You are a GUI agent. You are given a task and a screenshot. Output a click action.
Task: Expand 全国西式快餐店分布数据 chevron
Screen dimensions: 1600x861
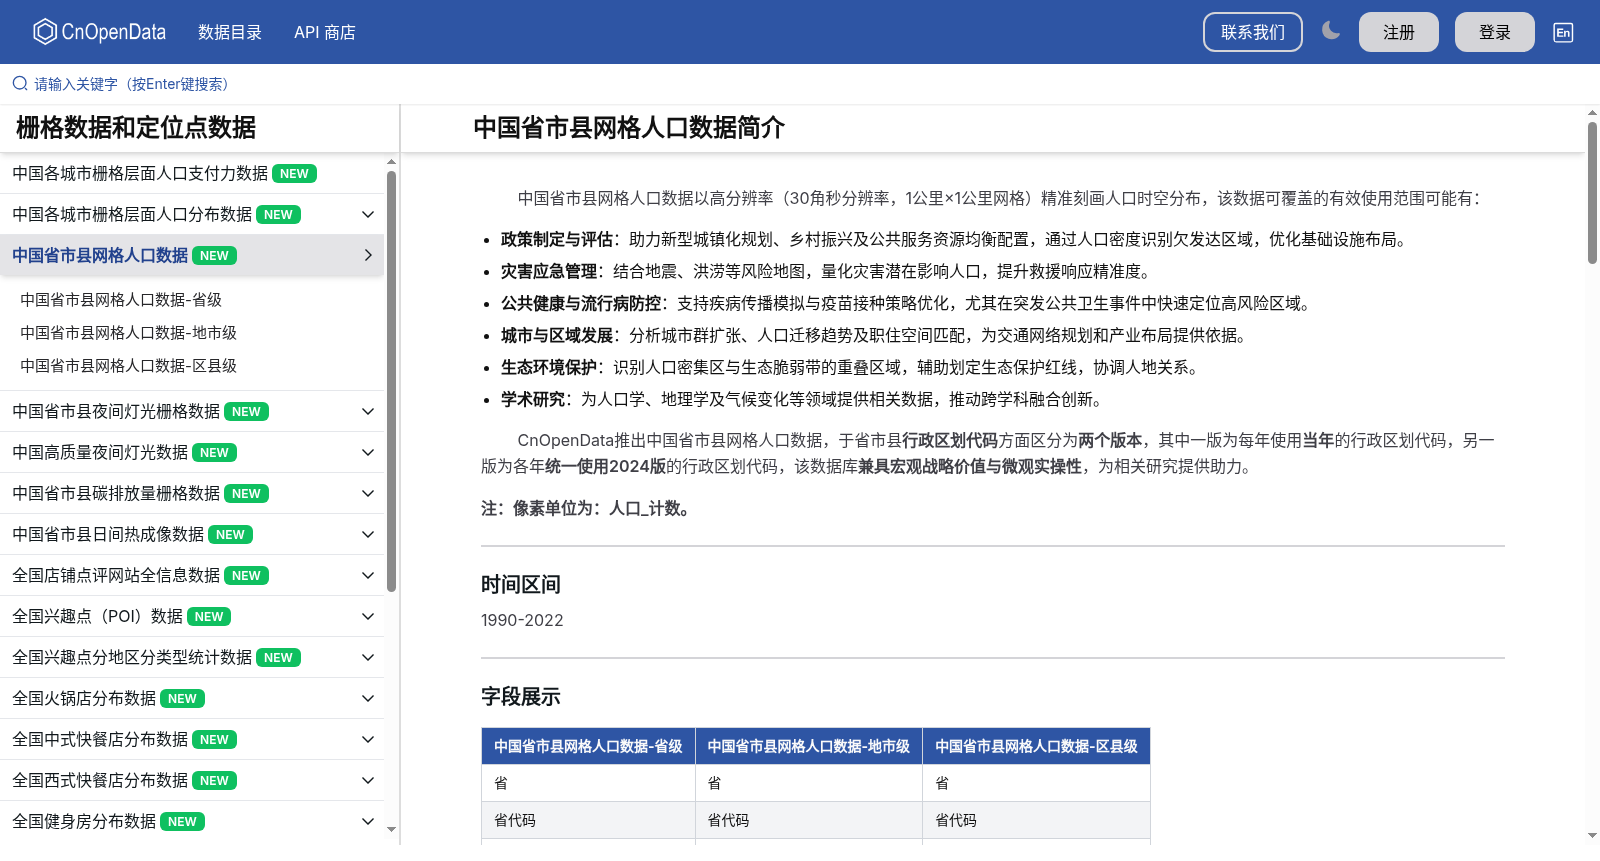[368, 780]
